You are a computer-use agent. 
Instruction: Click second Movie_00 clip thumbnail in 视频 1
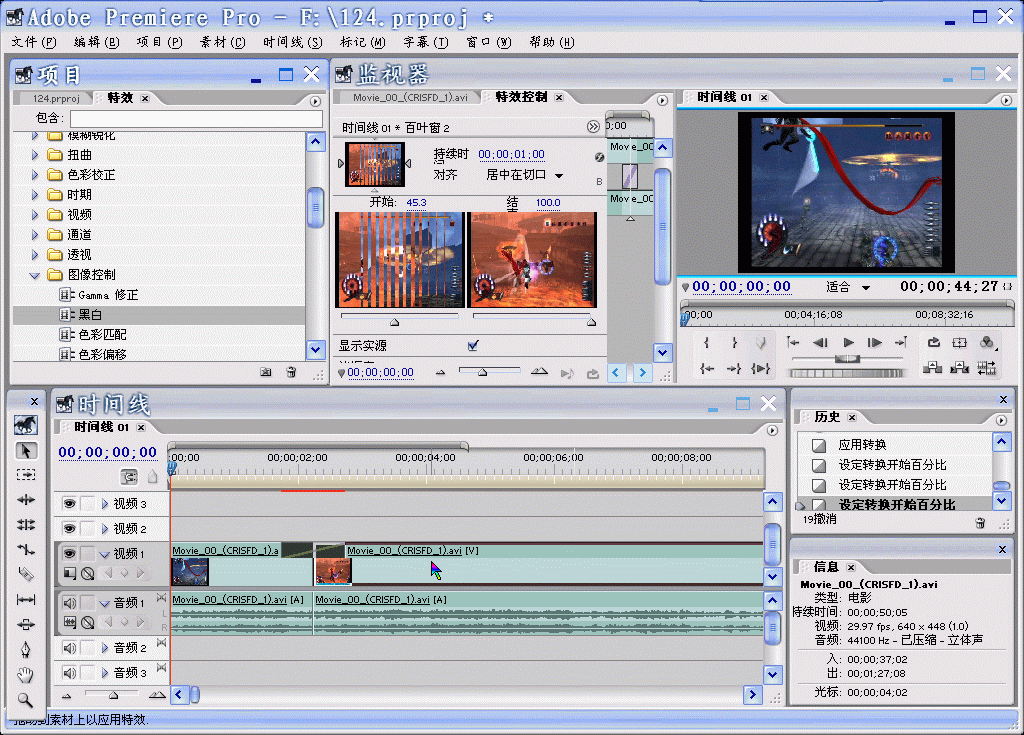[x=333, y=571]
